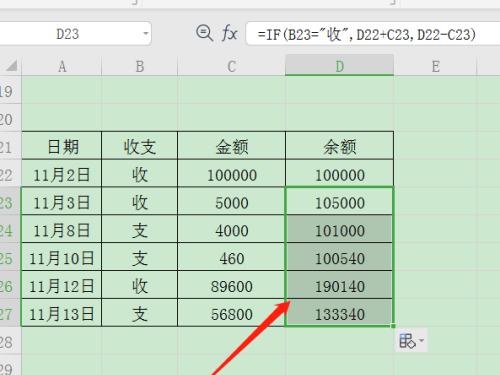Select column B header
The image size is (500, 375).
point(140,66)
